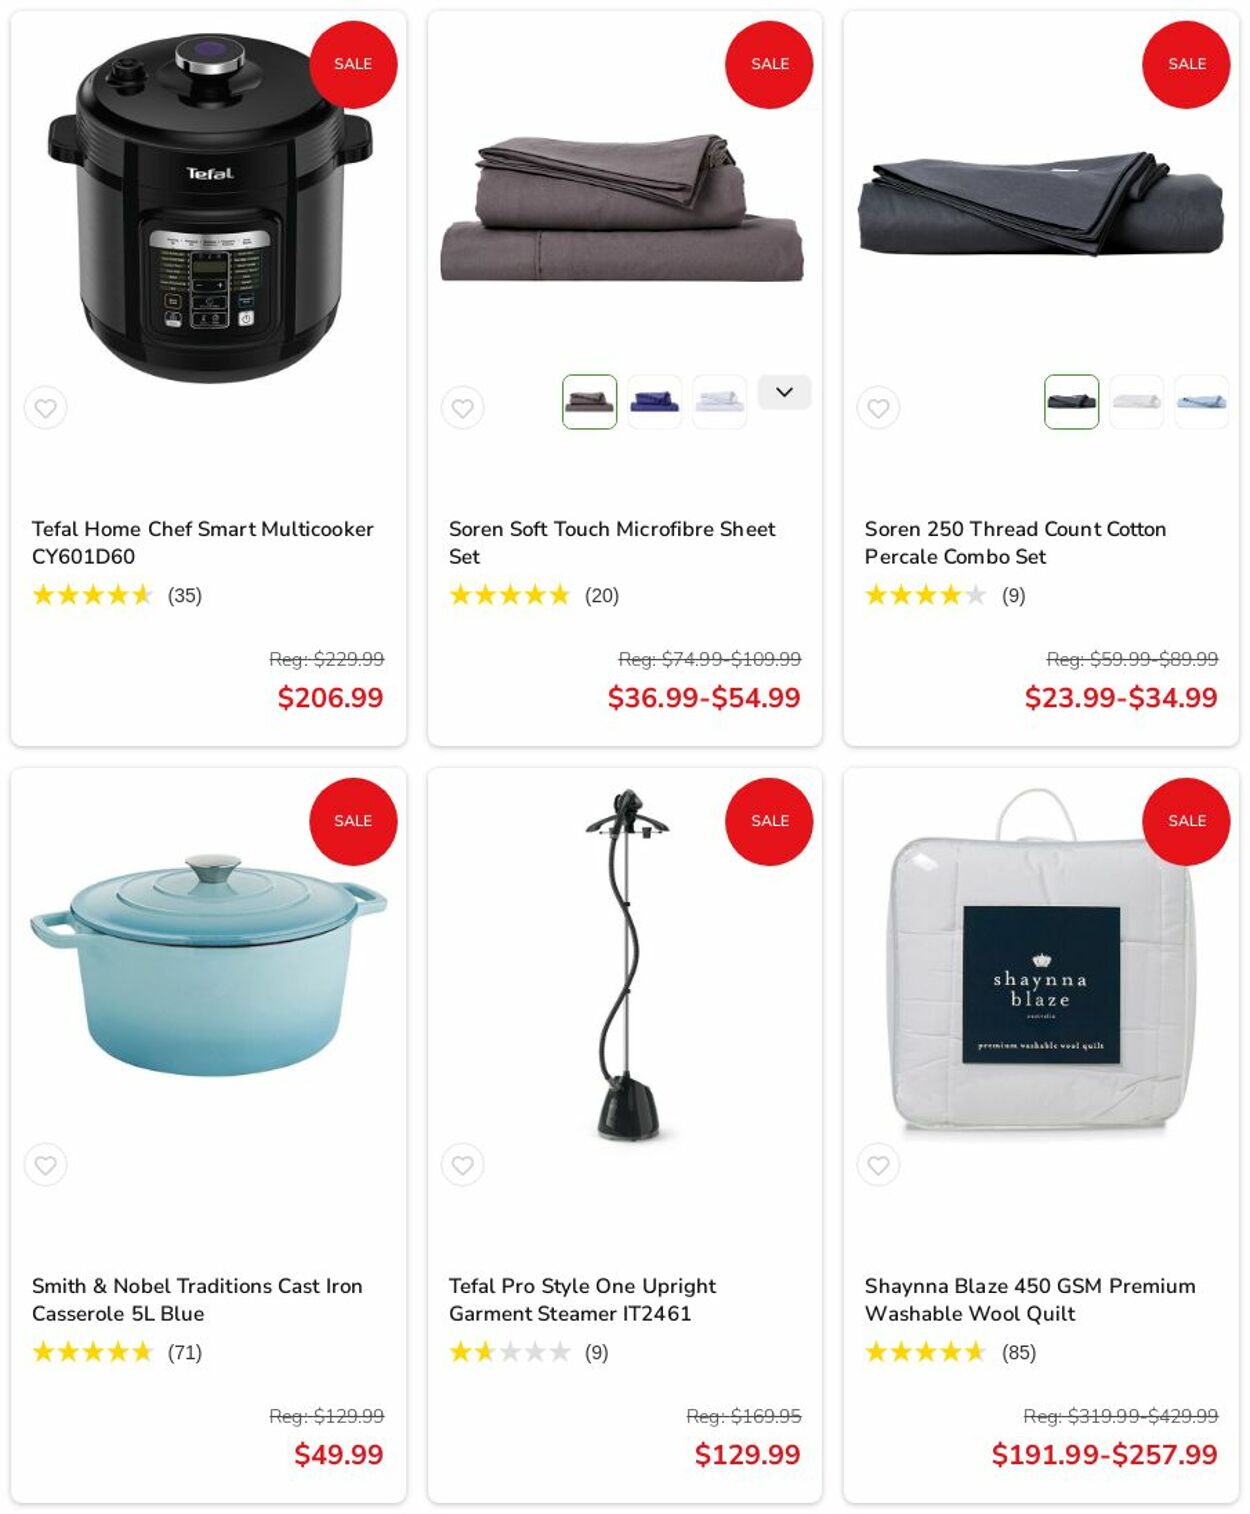The height and width of the screenshot is (1514, 1250).
Task: Choose white swatch for Percale Combo Set
Action: click(1137, 402)
